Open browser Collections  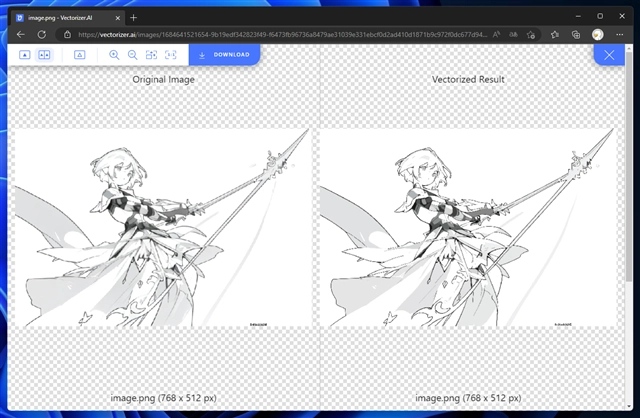click(x=576, y=35)
